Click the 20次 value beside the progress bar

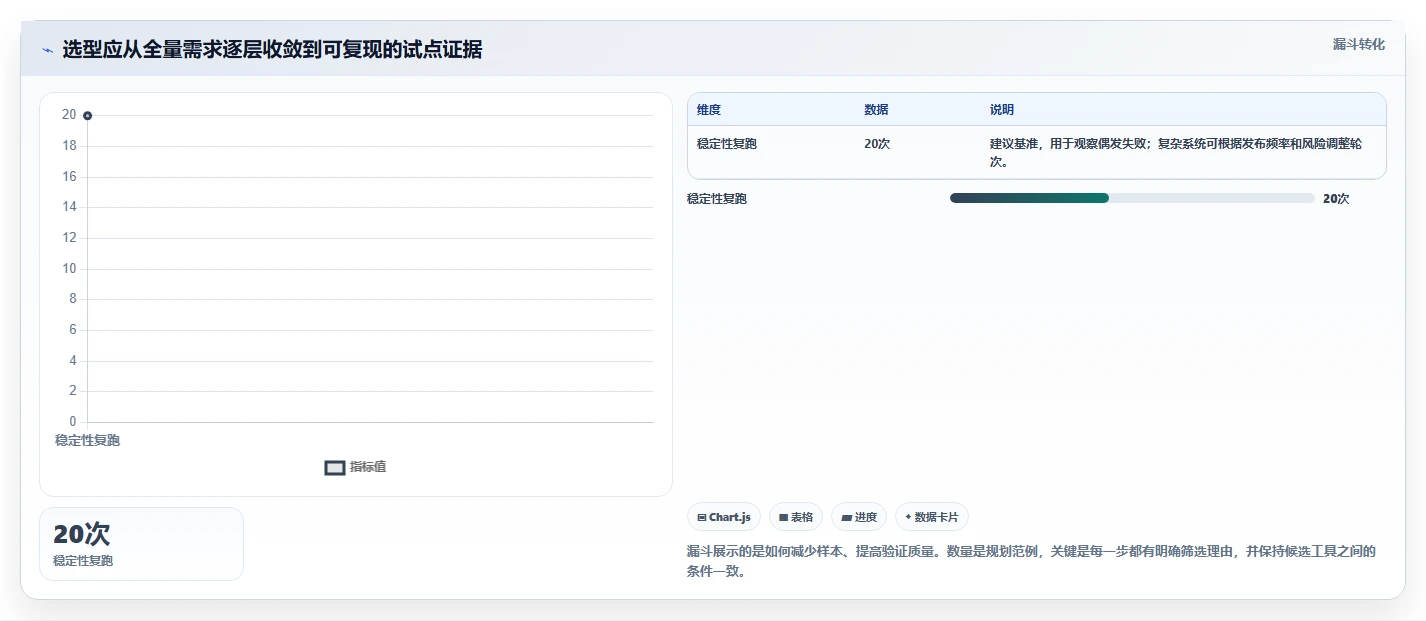[x=1336, y=199]
